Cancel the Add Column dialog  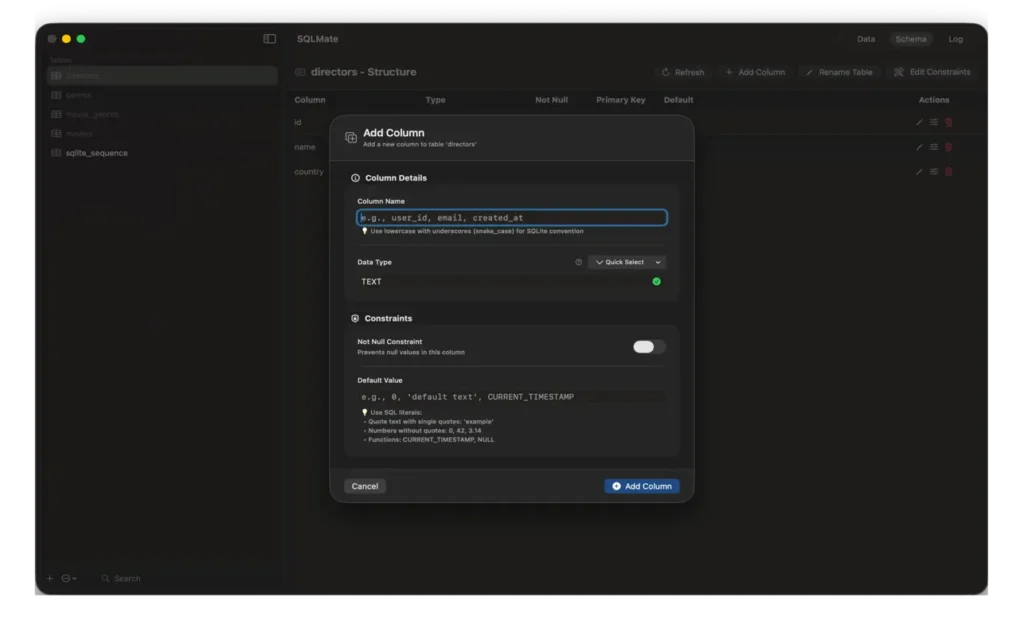point(365,486)
